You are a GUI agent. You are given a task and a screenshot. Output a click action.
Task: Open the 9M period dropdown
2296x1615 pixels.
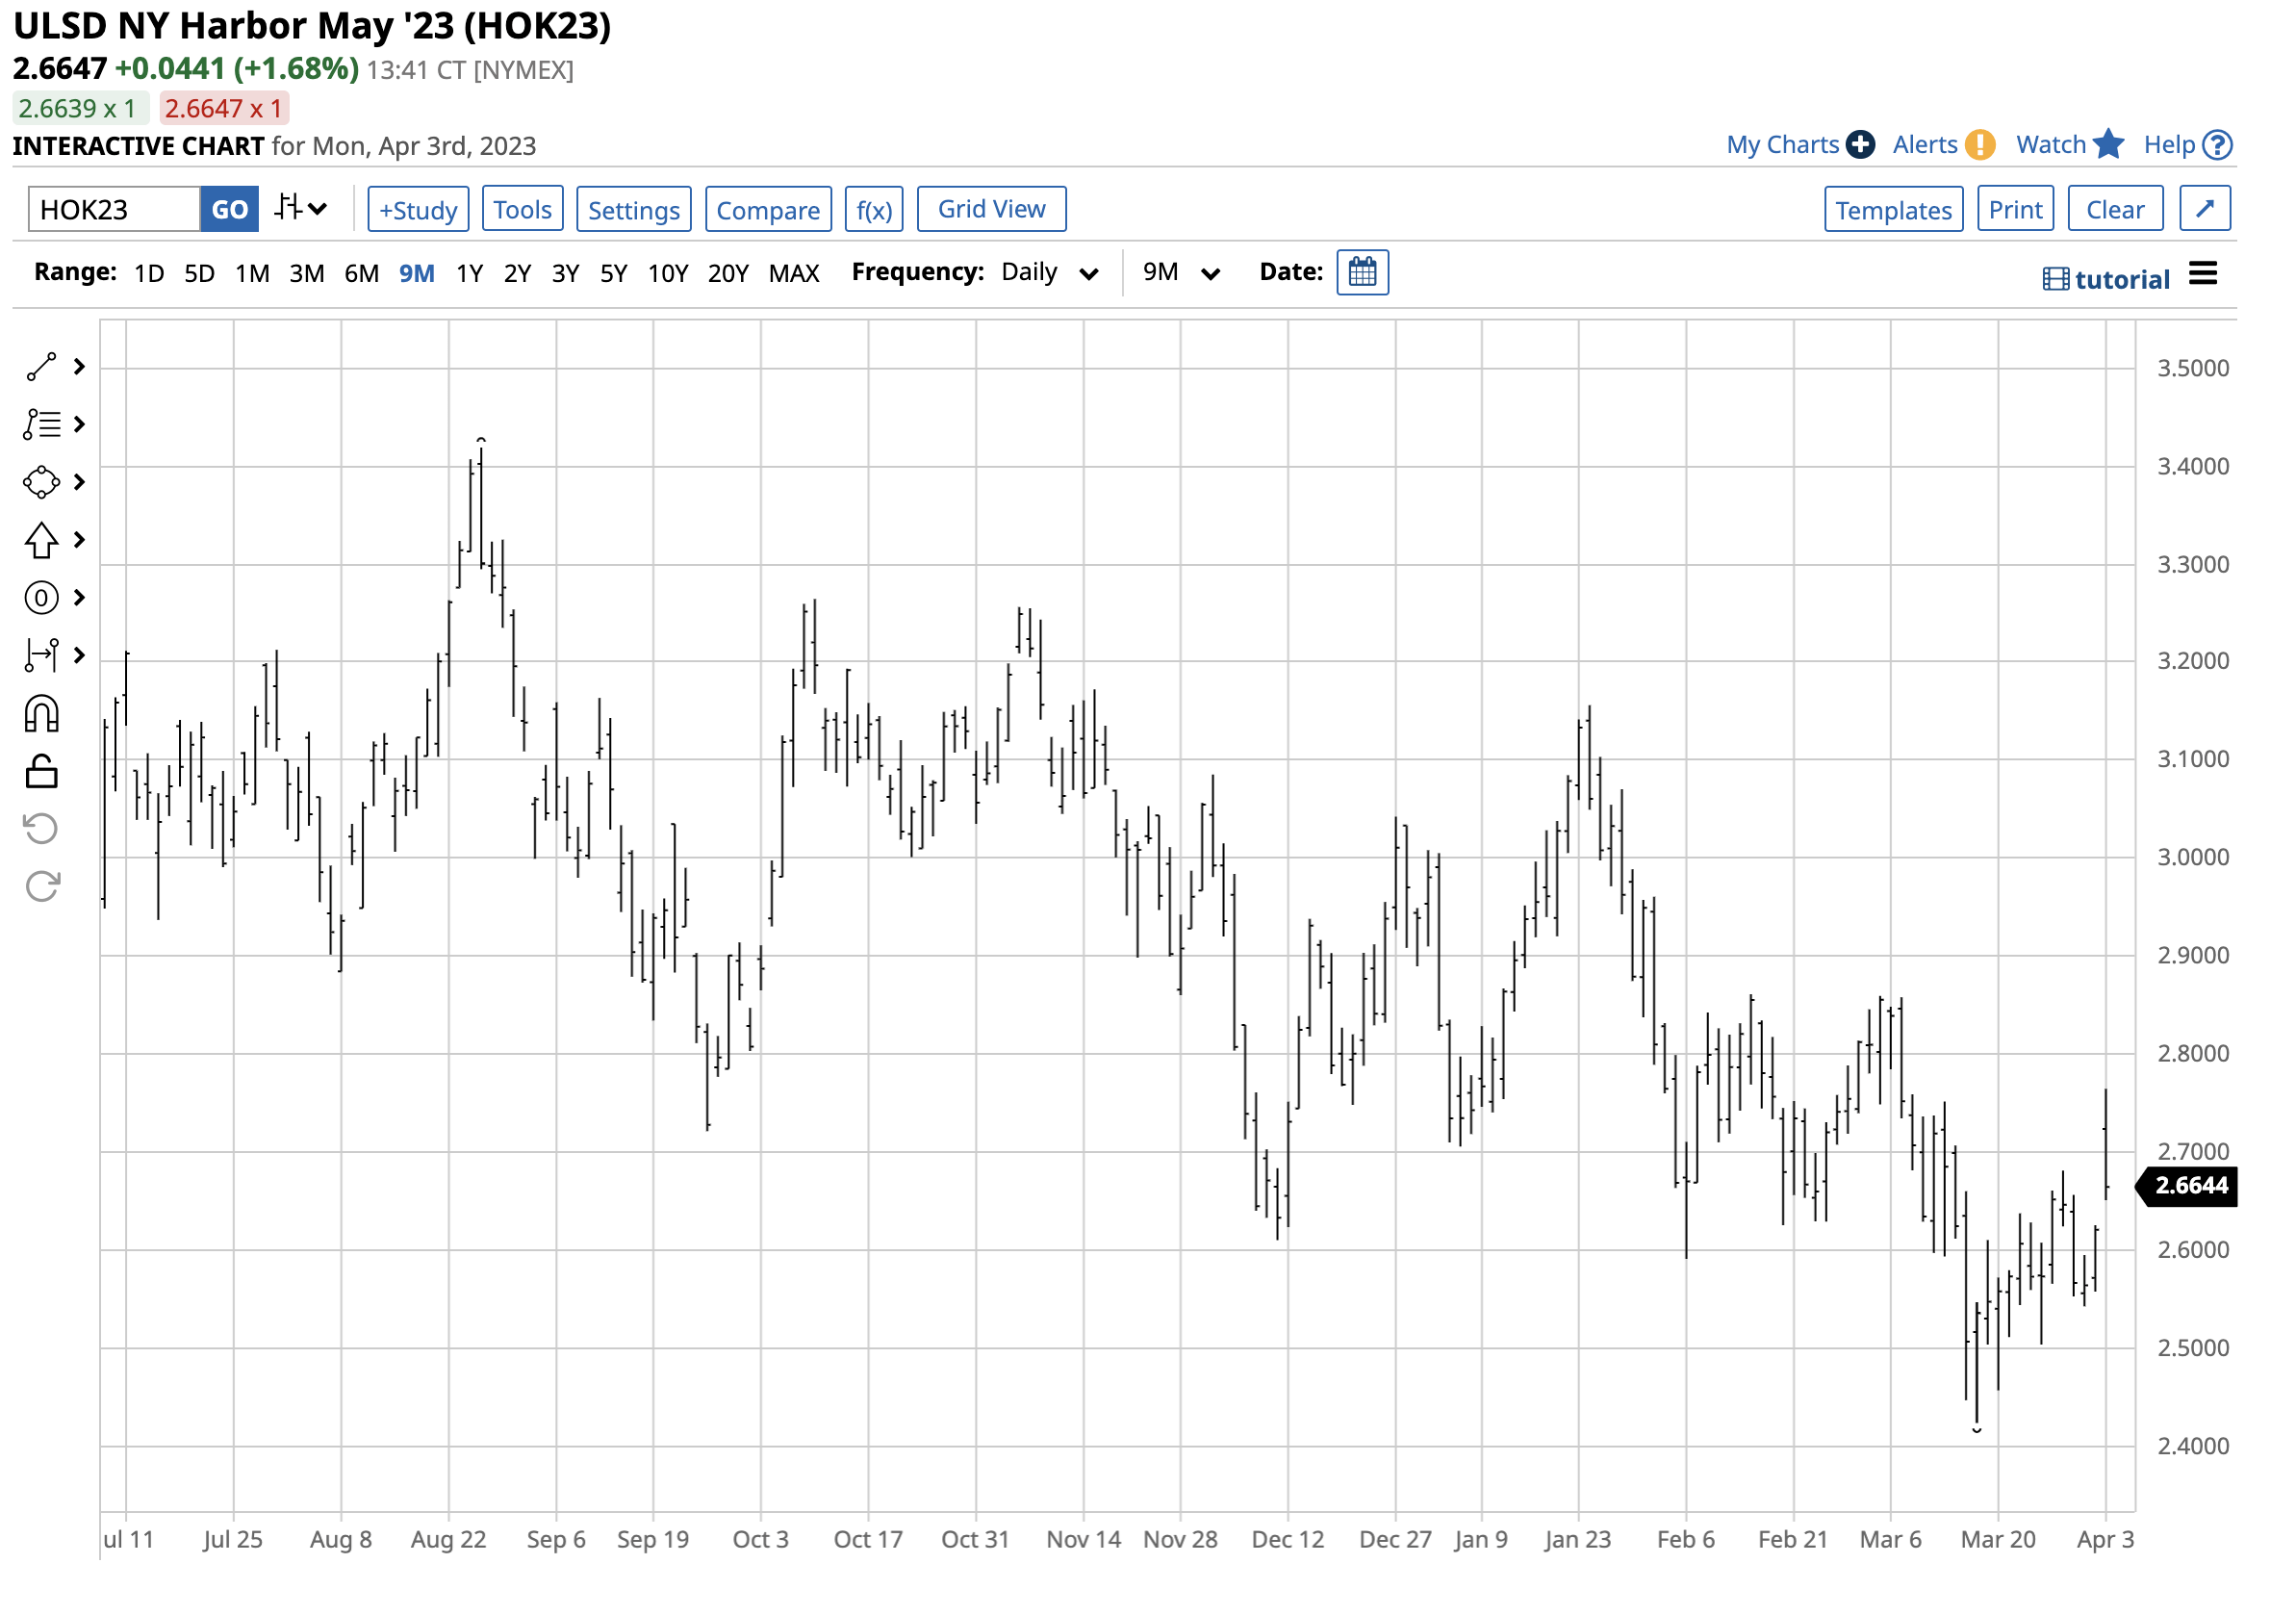point(1181,272)
